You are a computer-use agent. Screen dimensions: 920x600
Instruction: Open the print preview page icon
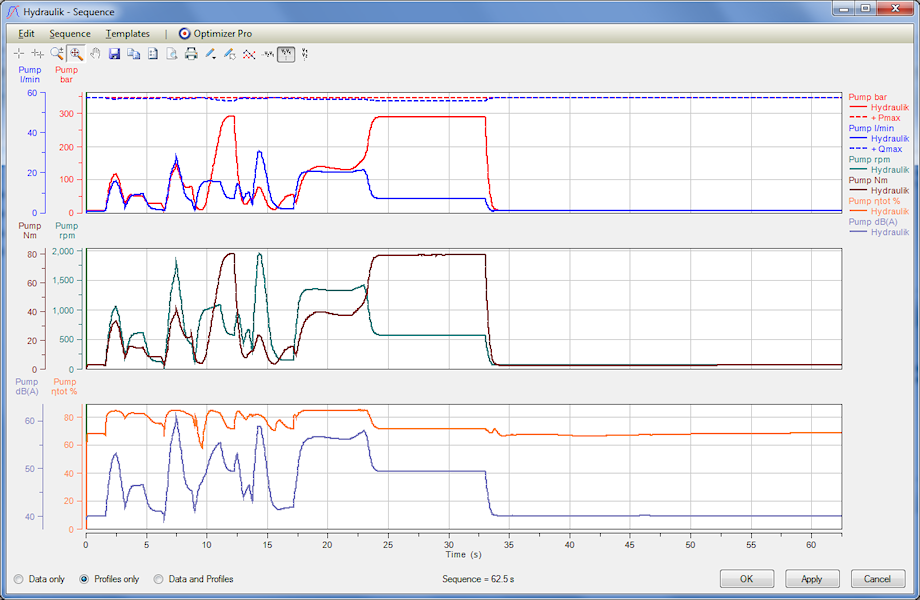coord(172,54)
